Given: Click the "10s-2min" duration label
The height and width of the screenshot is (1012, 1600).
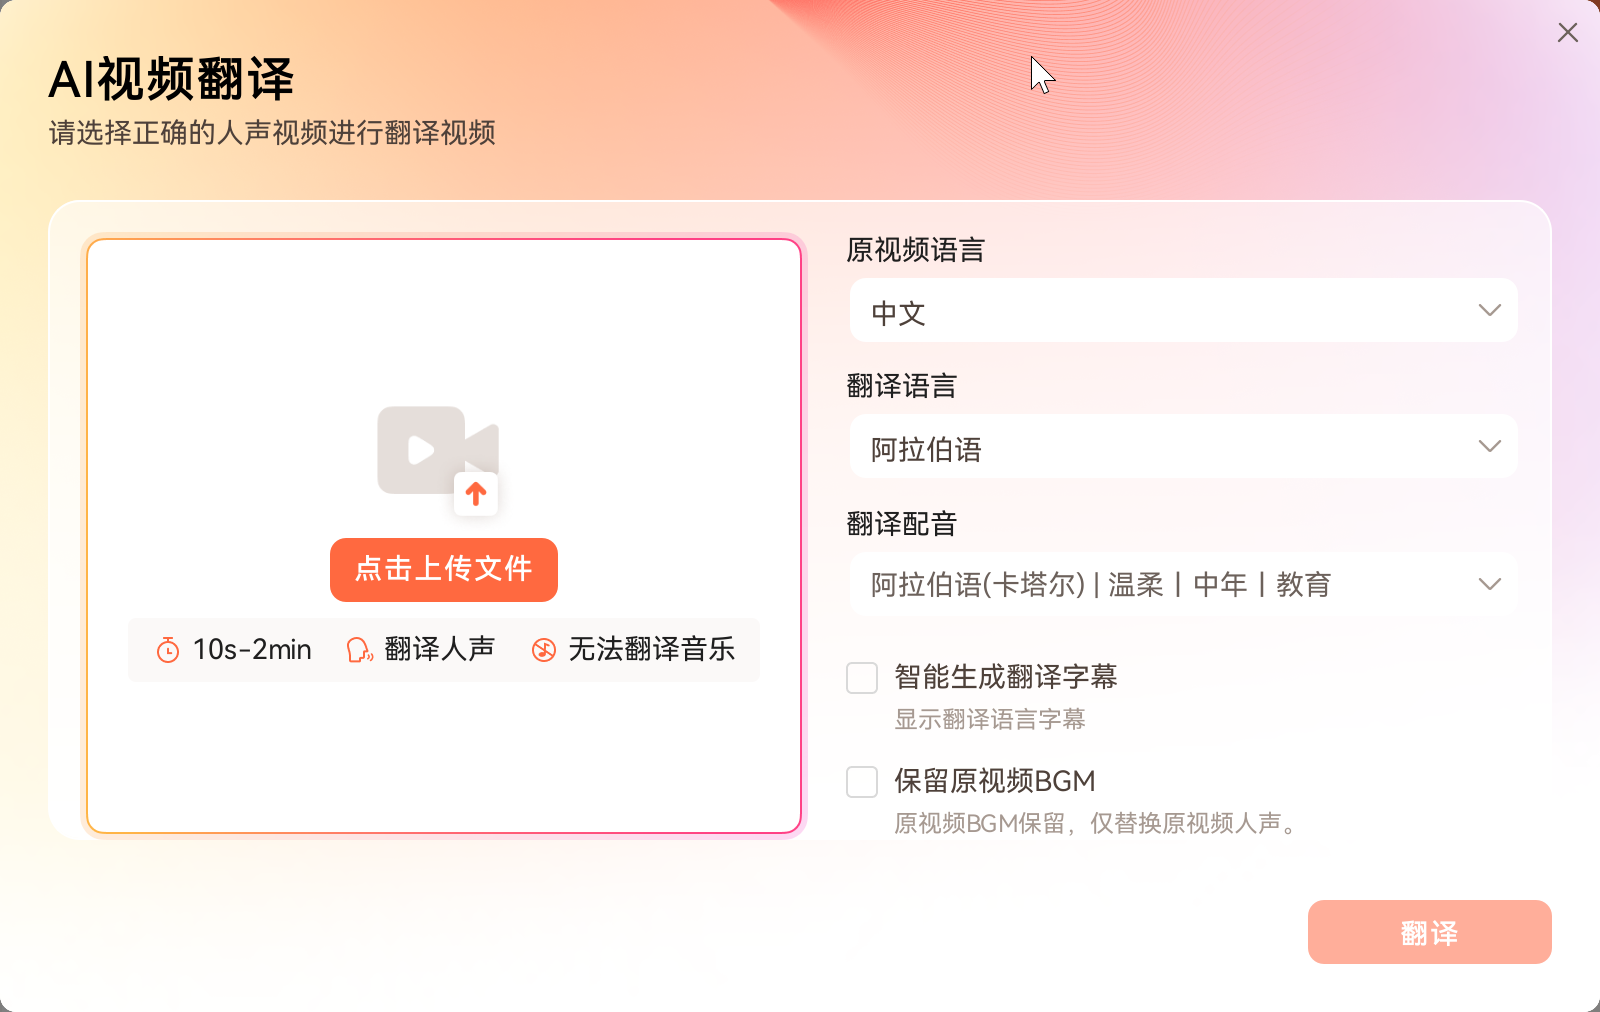Looking at the screenshot, I should coord(252,649).
